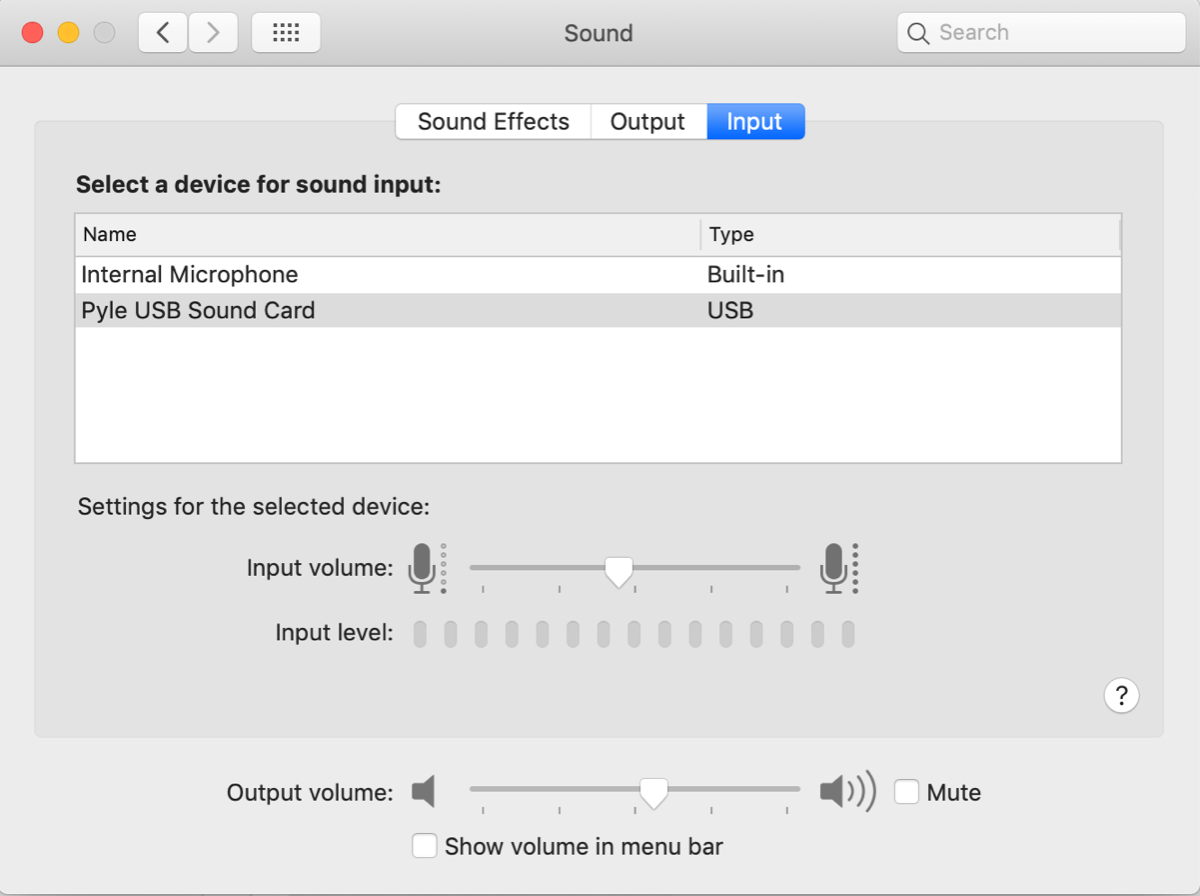Sort devices by Name column header
Image resolution: width=1200 pixels, height=896 pixels.
110,234
